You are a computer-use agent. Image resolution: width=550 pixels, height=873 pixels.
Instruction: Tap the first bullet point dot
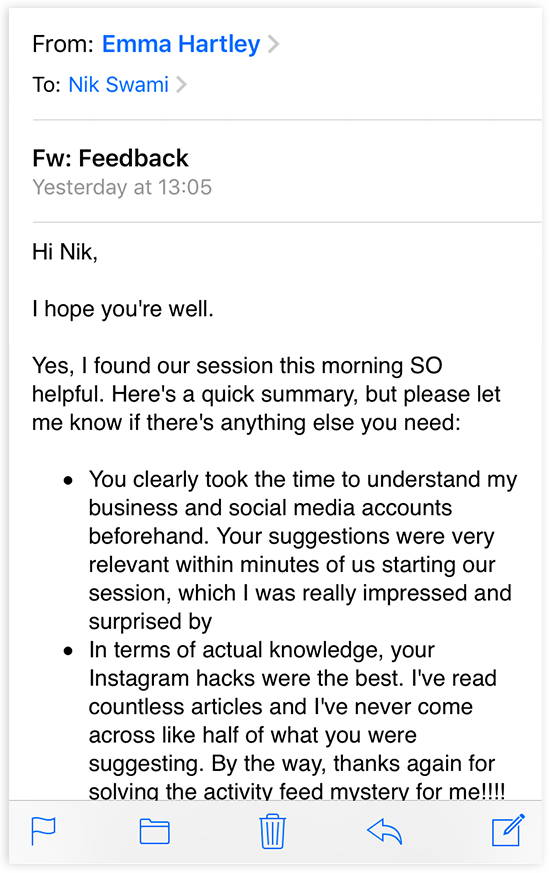tap(68, 480)
